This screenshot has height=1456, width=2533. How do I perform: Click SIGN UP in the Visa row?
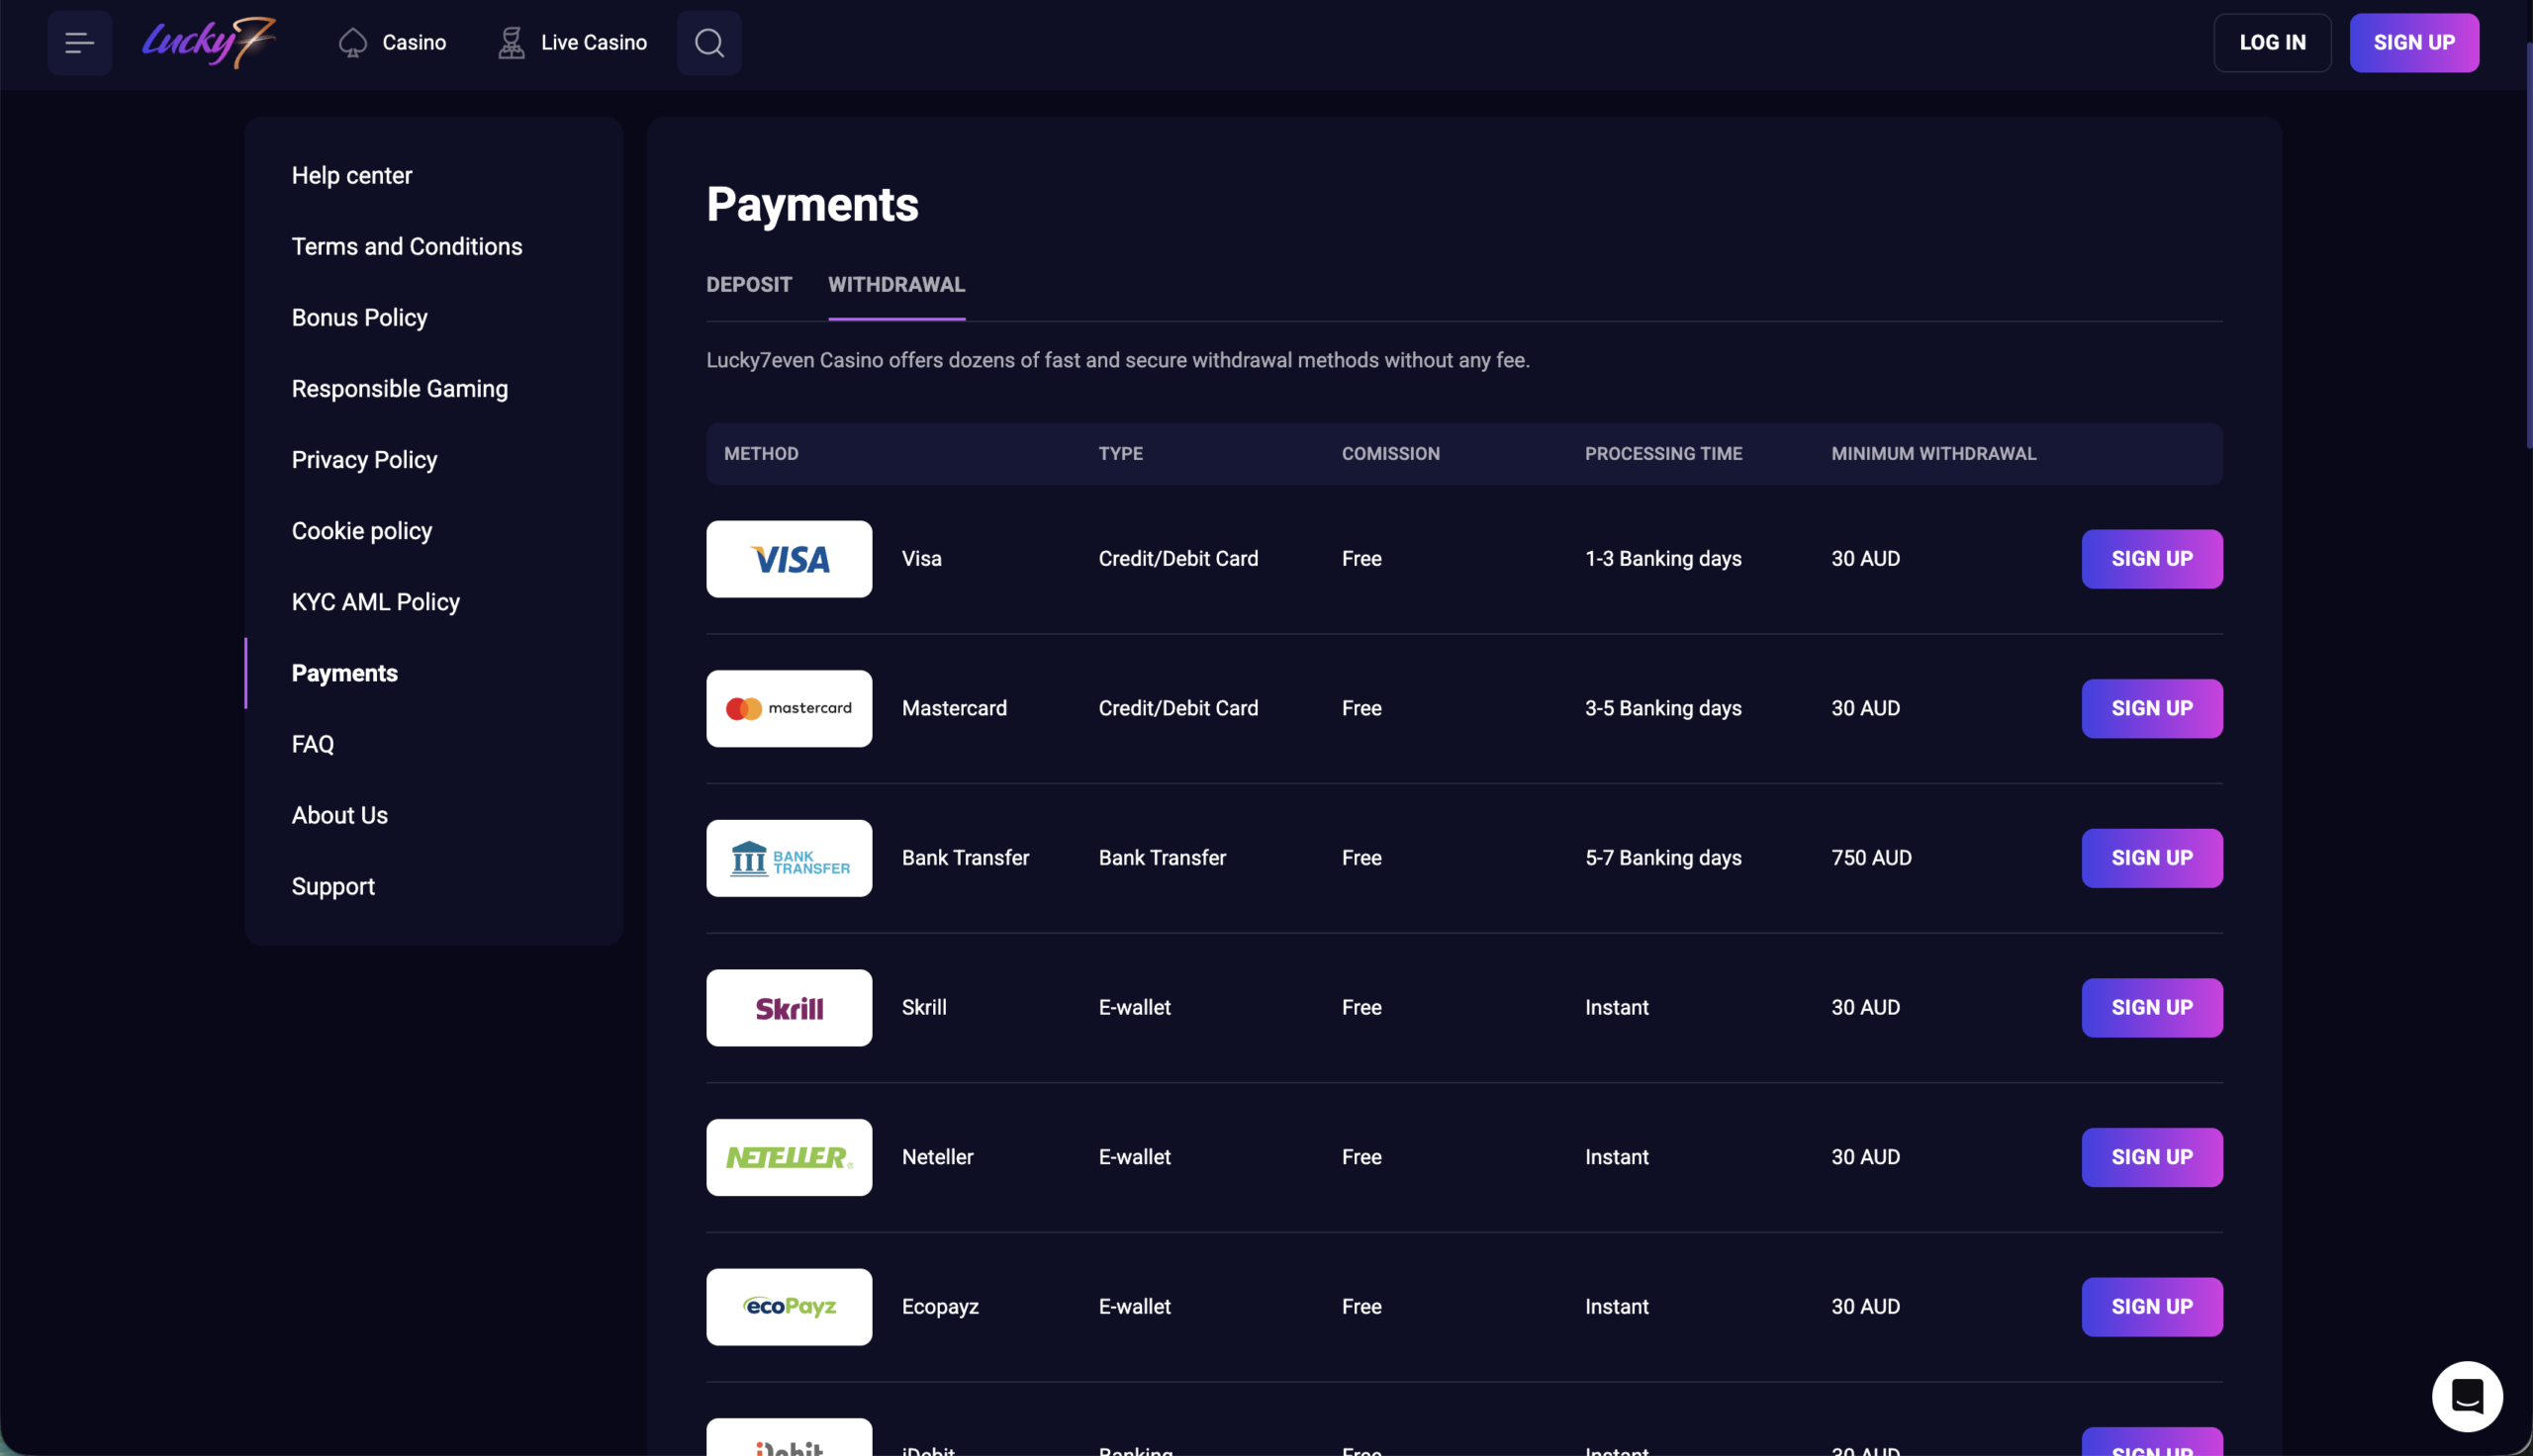coord(2152,559)
